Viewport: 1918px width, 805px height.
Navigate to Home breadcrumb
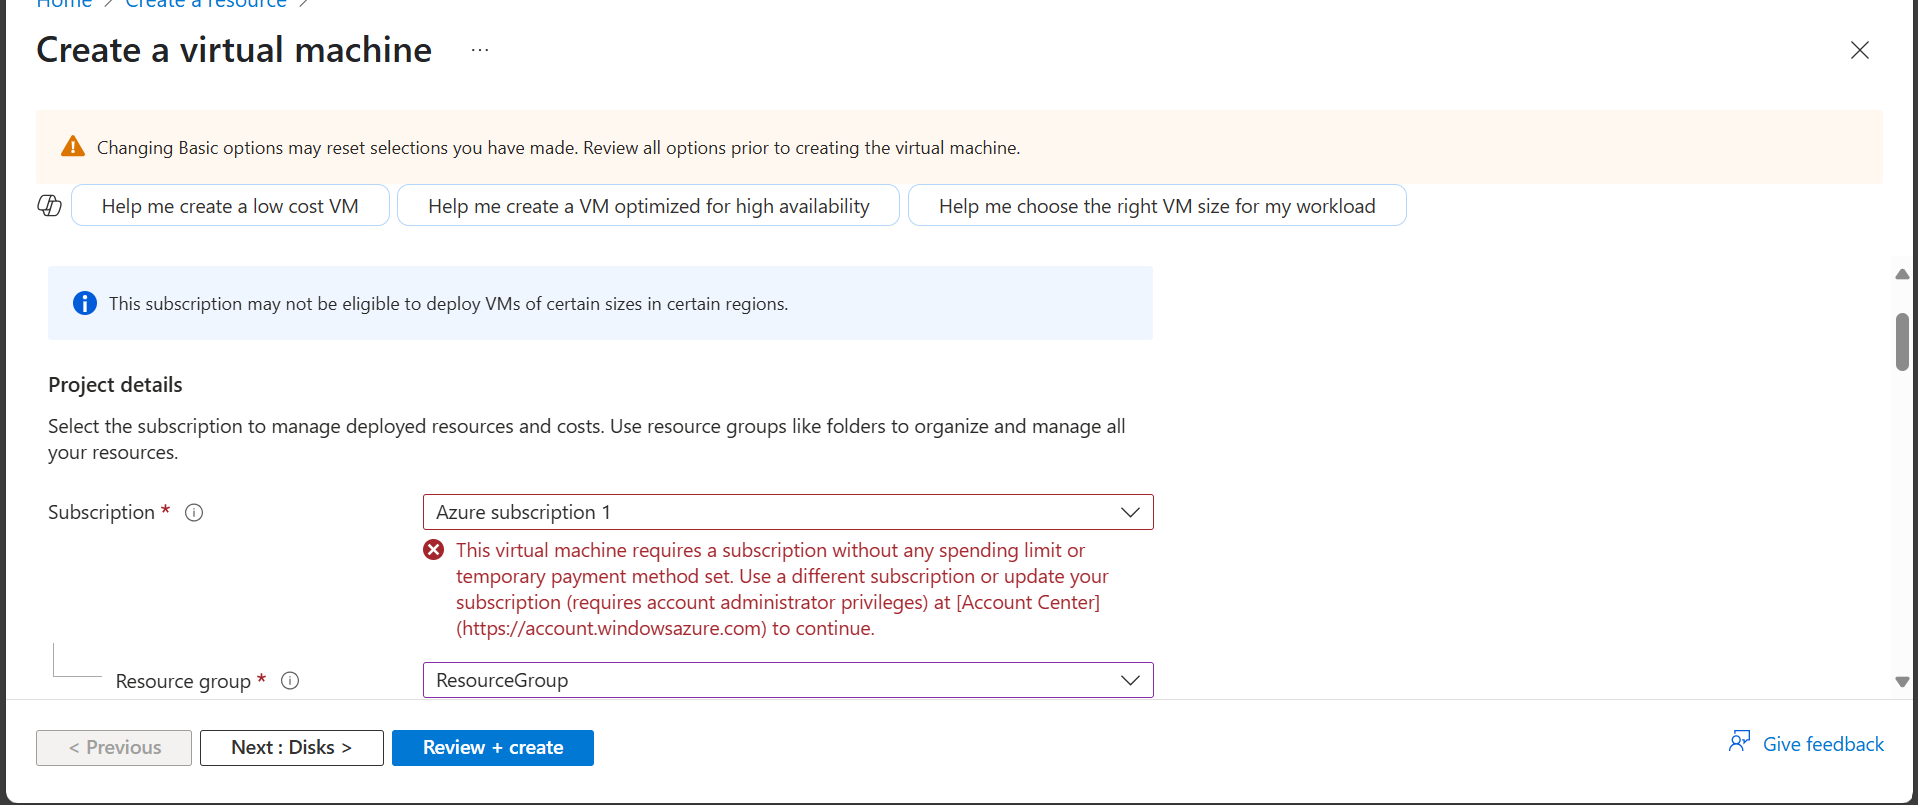[x=64, y=4]
